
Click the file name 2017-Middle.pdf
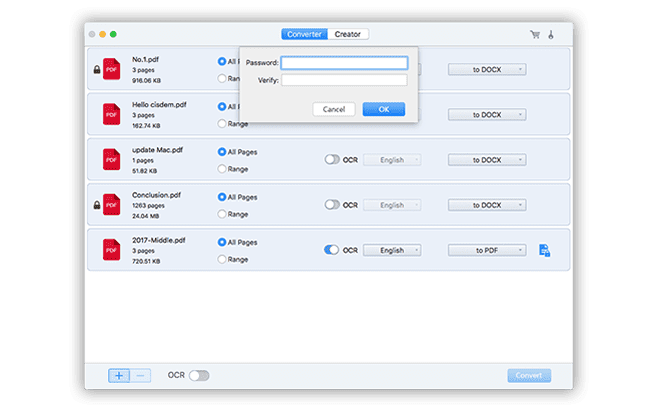[159, 240]
